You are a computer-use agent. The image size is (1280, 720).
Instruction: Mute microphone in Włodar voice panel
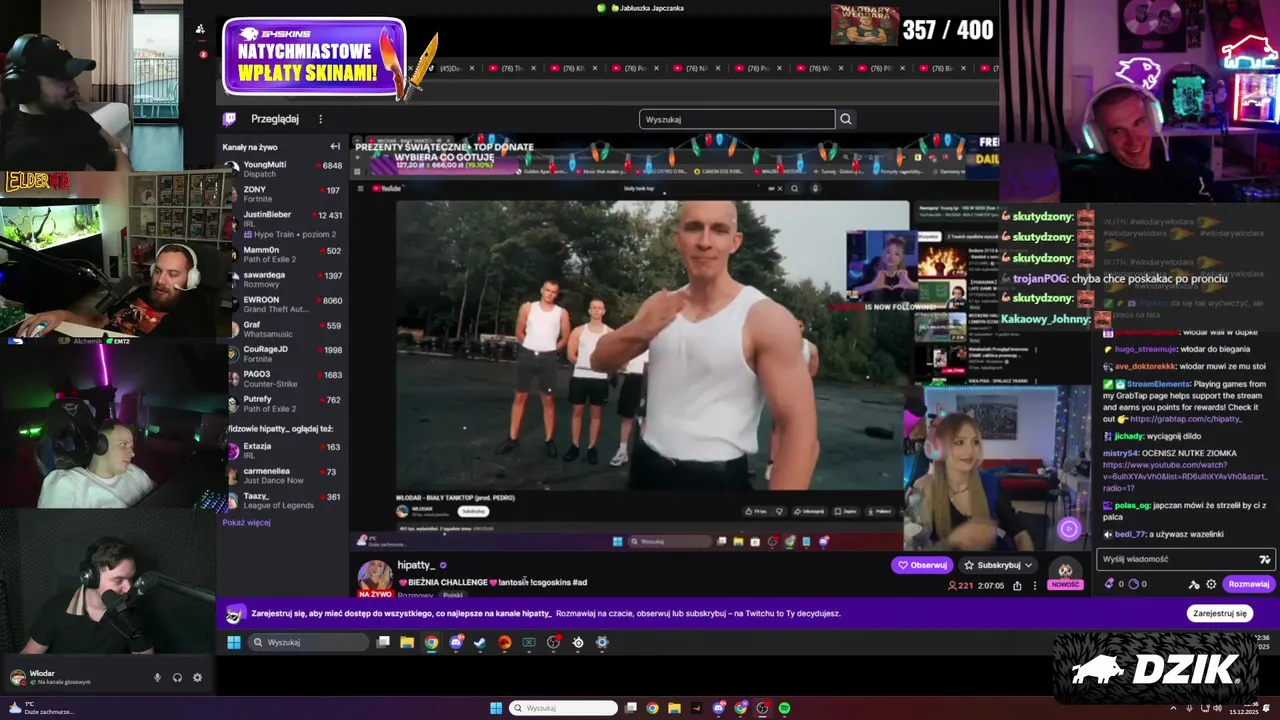pyautogui.click(x=157, y=677)
